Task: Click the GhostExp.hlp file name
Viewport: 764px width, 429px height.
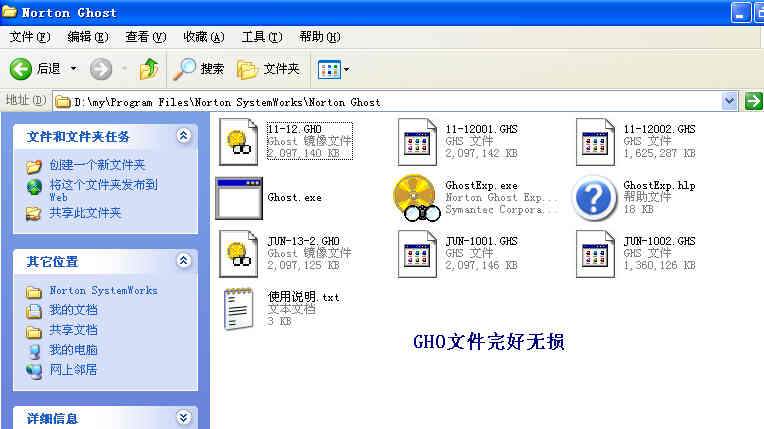Action: [x=659, y=185]
